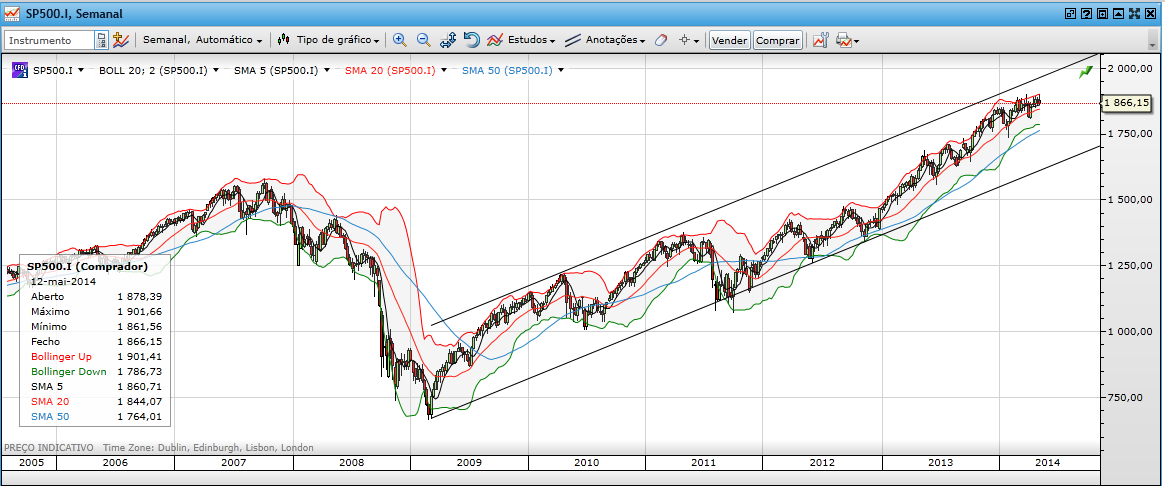Click the Fecho value 1 866,15 in data box
Image resolution: width=1165 pixels, height=486 pixels.
[140, 342]
